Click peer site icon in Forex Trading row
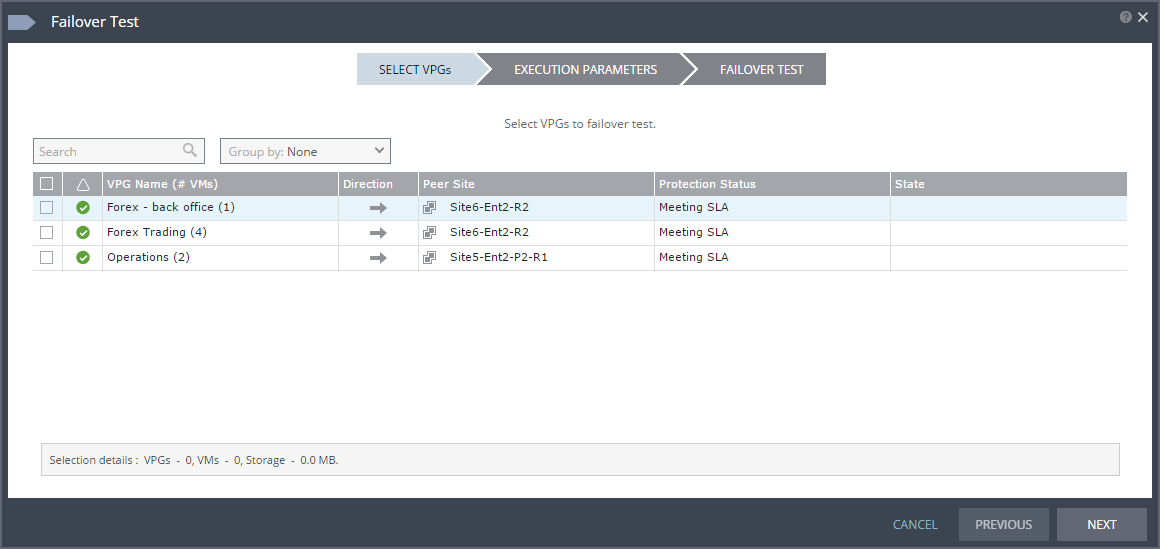The width and height of the screenshot is (1160, 549). [429, 232]
